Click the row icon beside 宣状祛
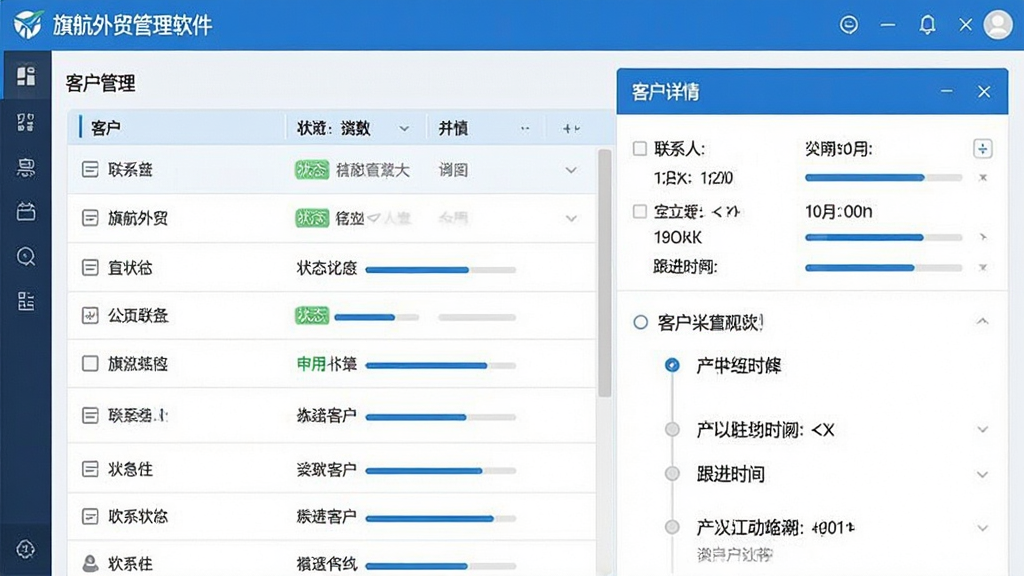Viewport: 1024px width, 576px height. [90, 267]
